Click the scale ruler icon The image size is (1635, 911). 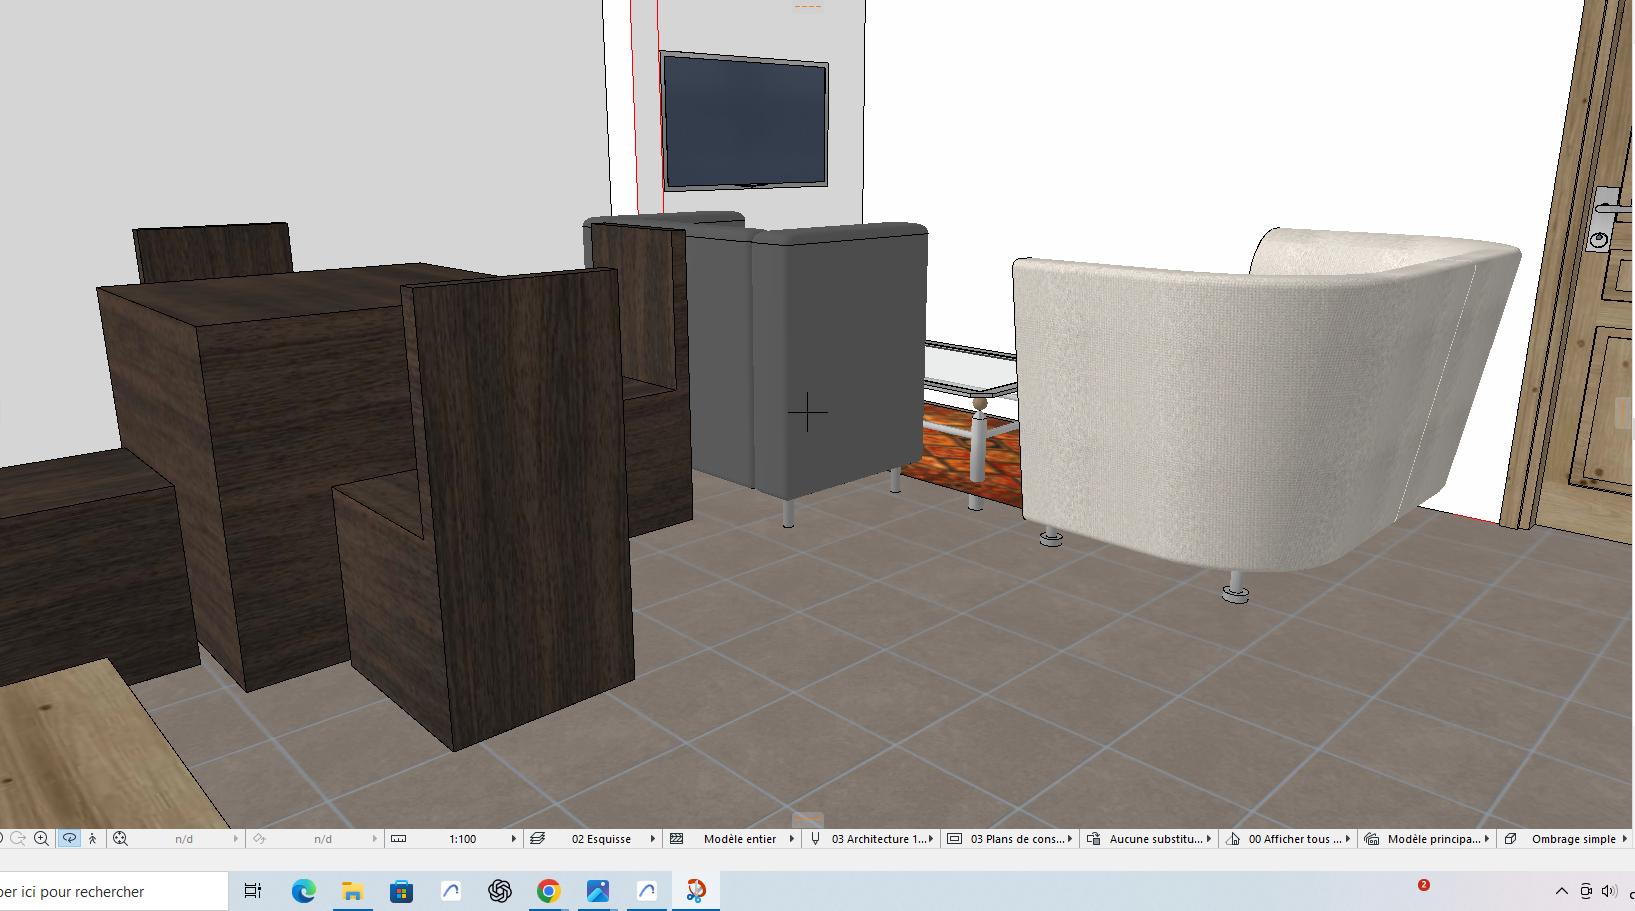tap(398, 839)
